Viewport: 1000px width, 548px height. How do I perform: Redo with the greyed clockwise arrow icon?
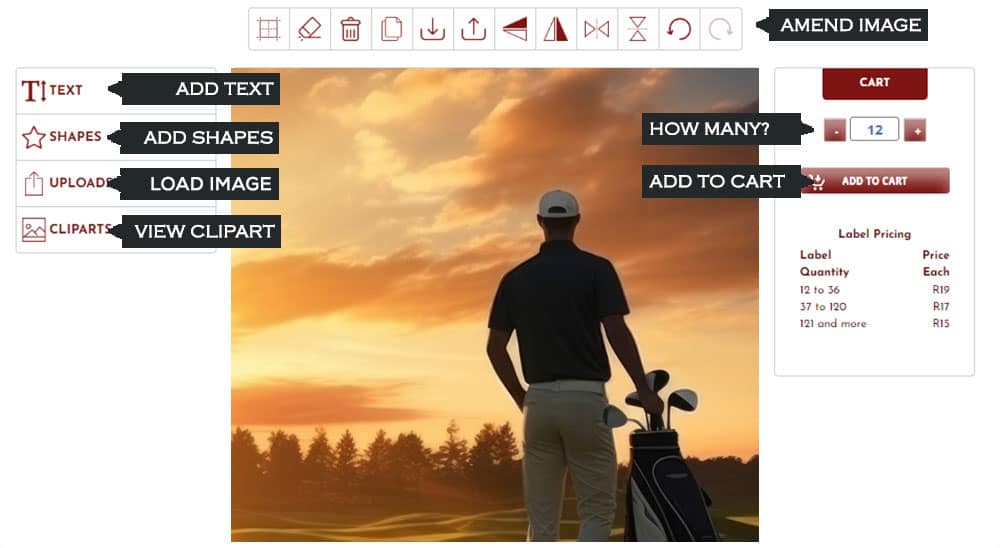tap(720, 29)
